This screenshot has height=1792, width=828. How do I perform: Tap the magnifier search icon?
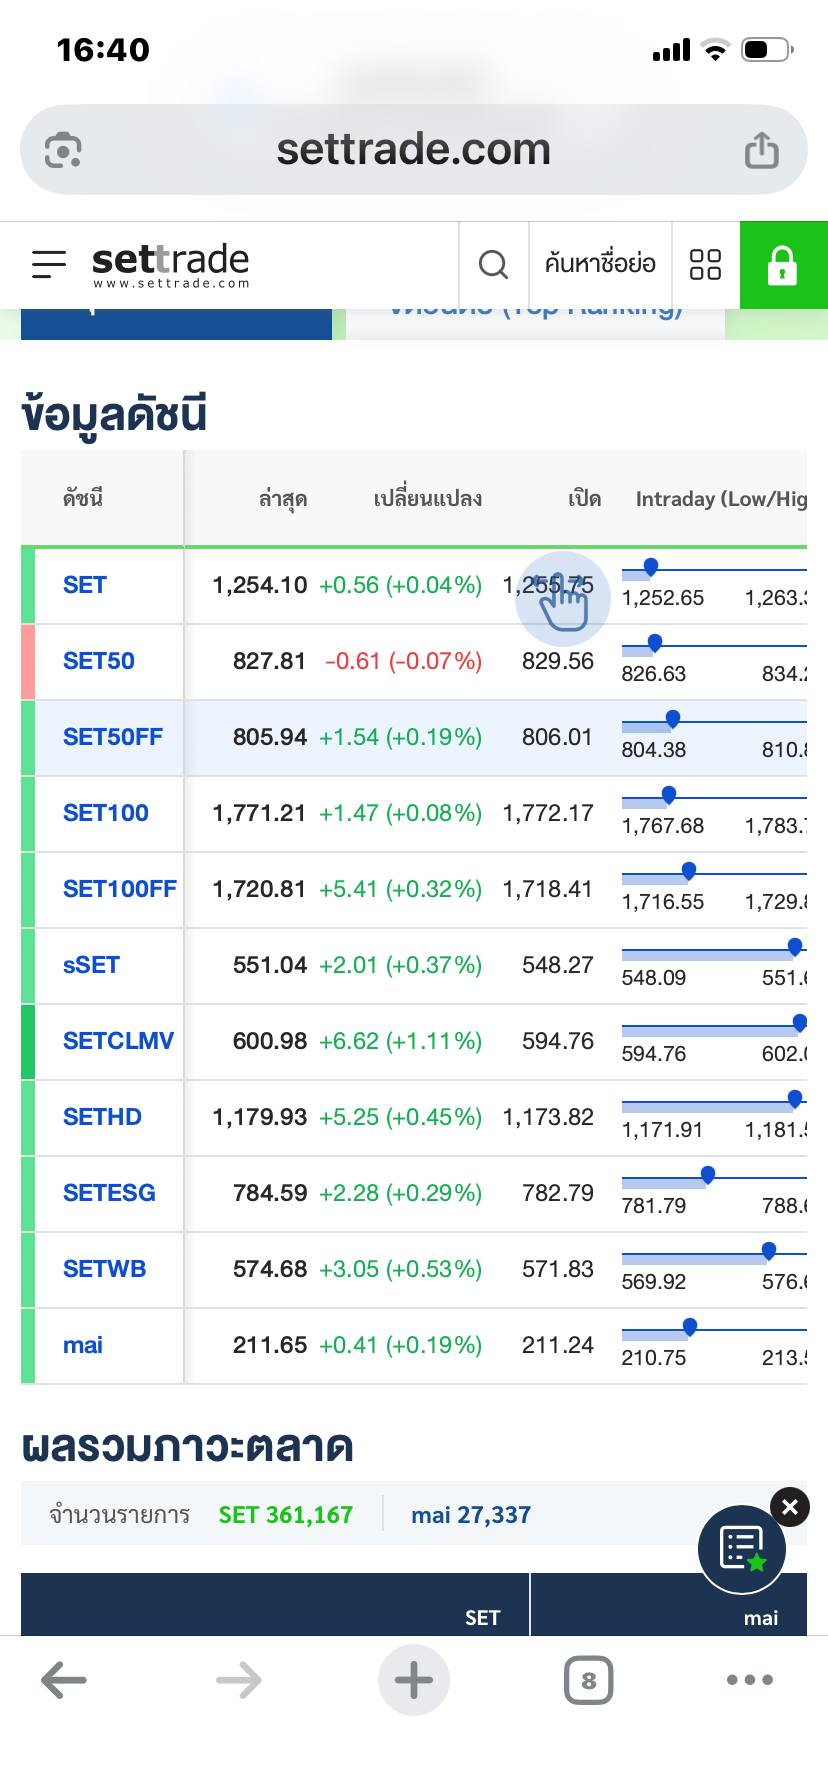(493, 264)
